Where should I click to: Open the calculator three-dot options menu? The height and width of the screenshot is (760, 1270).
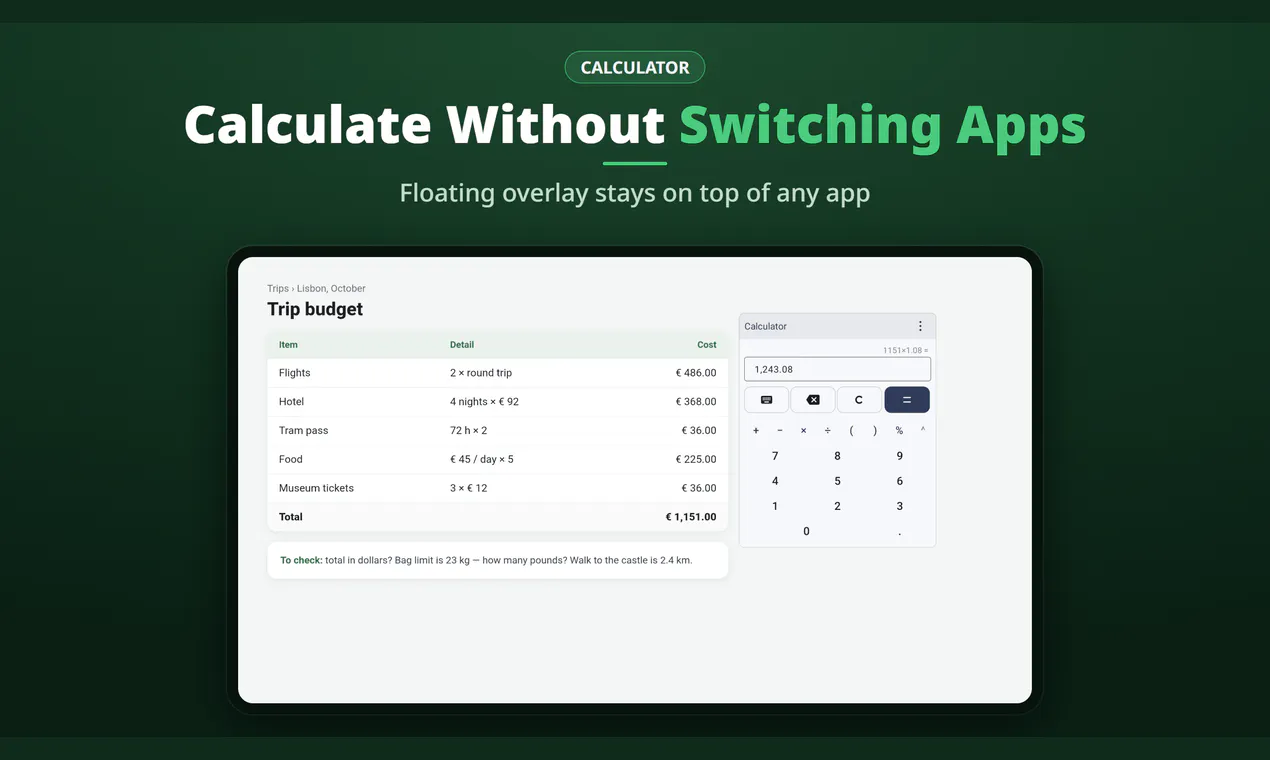(920, 326)
